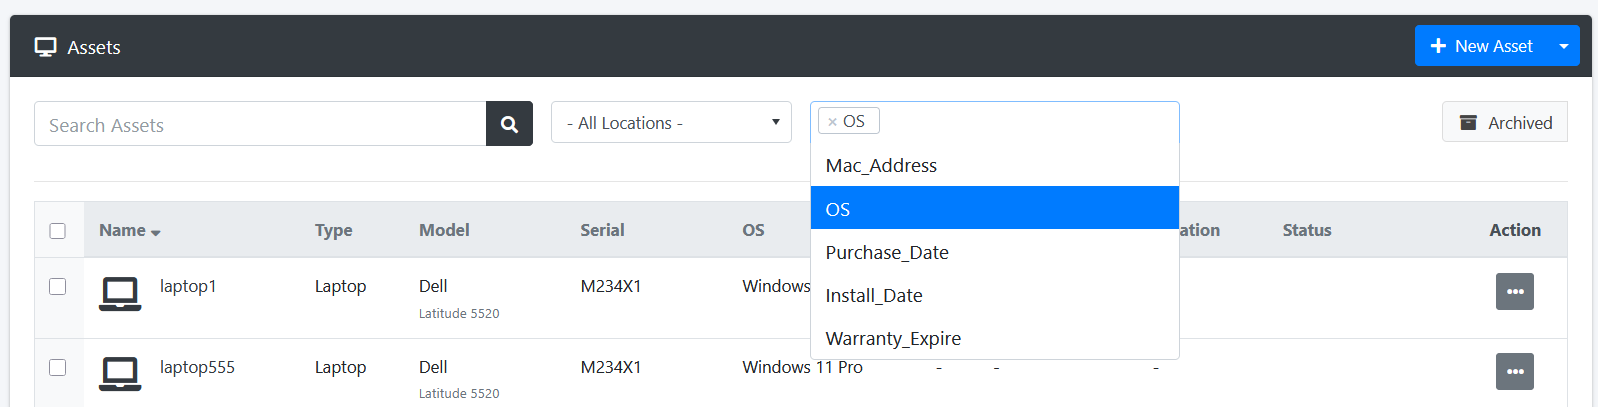Click the laptop icon for laptop1

(x=120, y=294)
